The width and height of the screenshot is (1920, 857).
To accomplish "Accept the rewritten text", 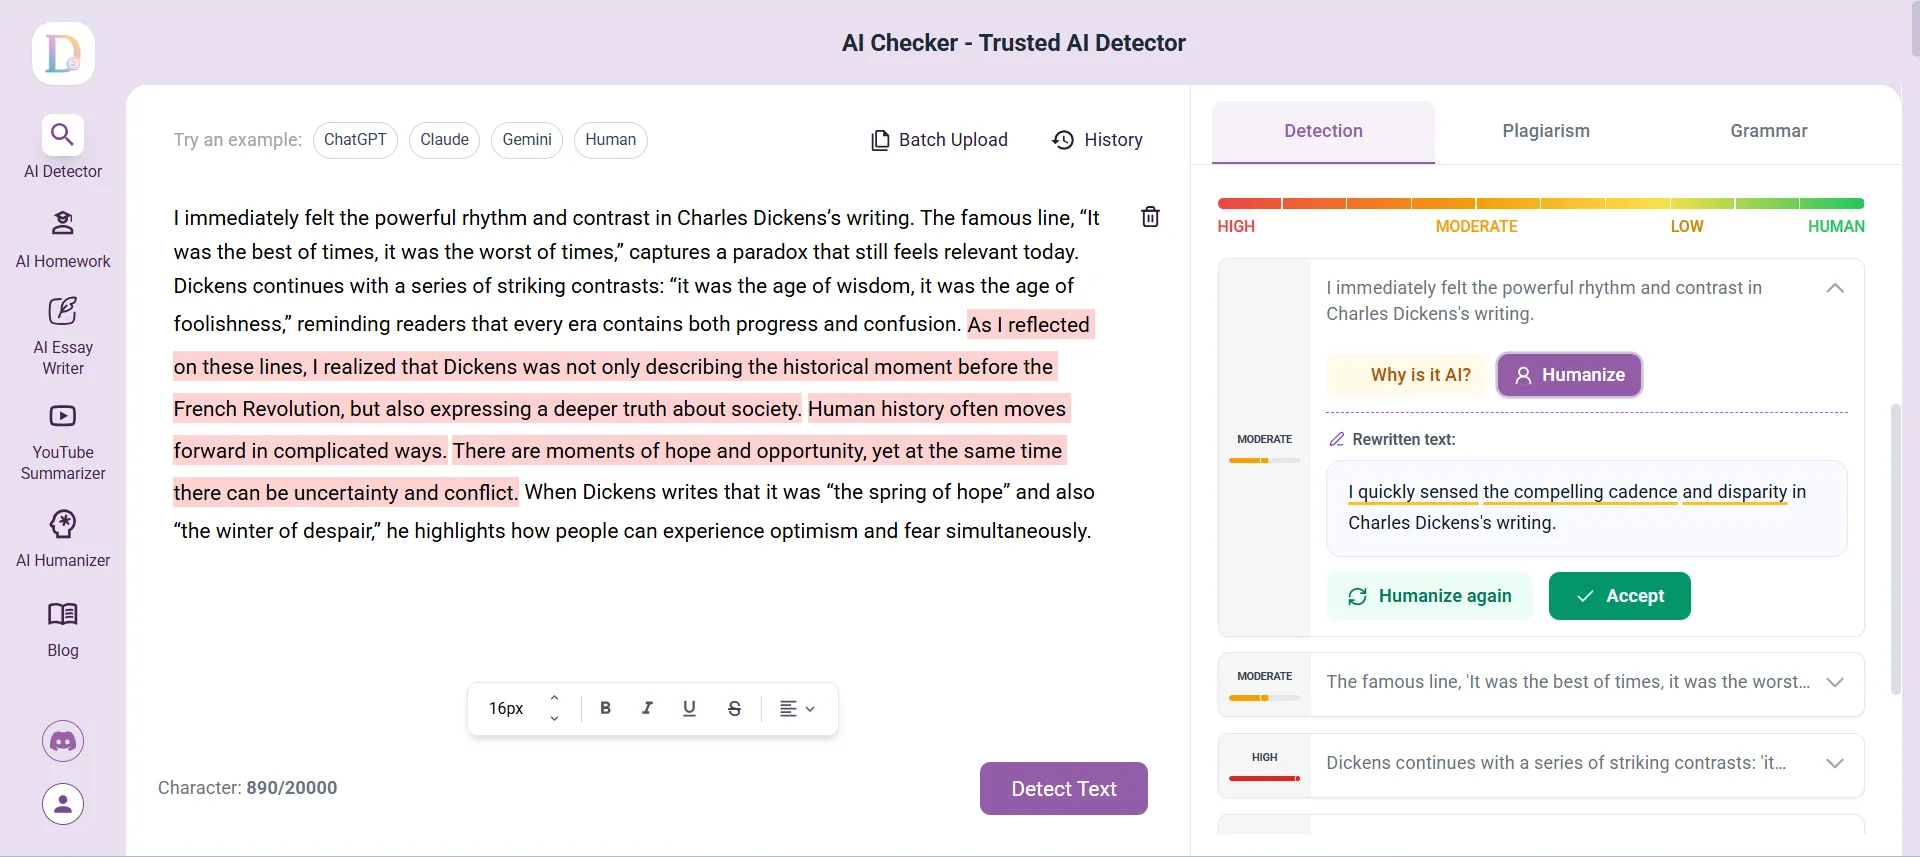I will 1619,596.
